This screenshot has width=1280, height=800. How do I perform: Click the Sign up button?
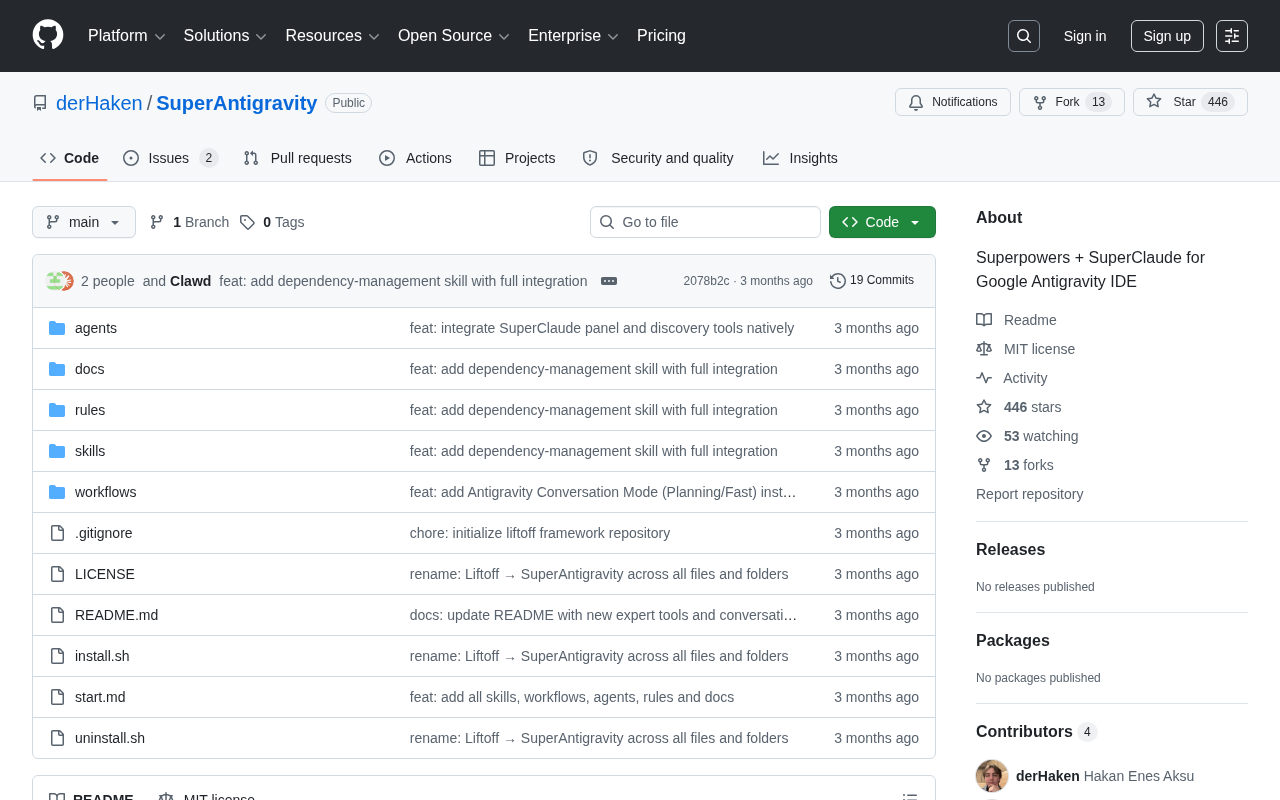(x=1167, y=36)
